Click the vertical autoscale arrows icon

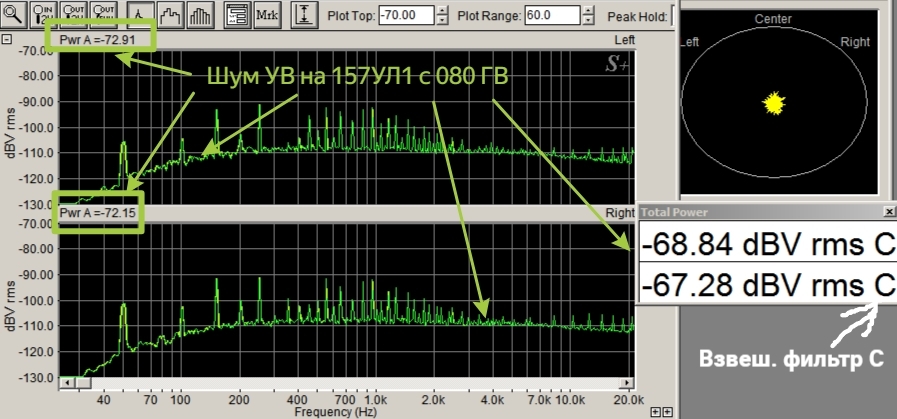click(x=304, y=15)
